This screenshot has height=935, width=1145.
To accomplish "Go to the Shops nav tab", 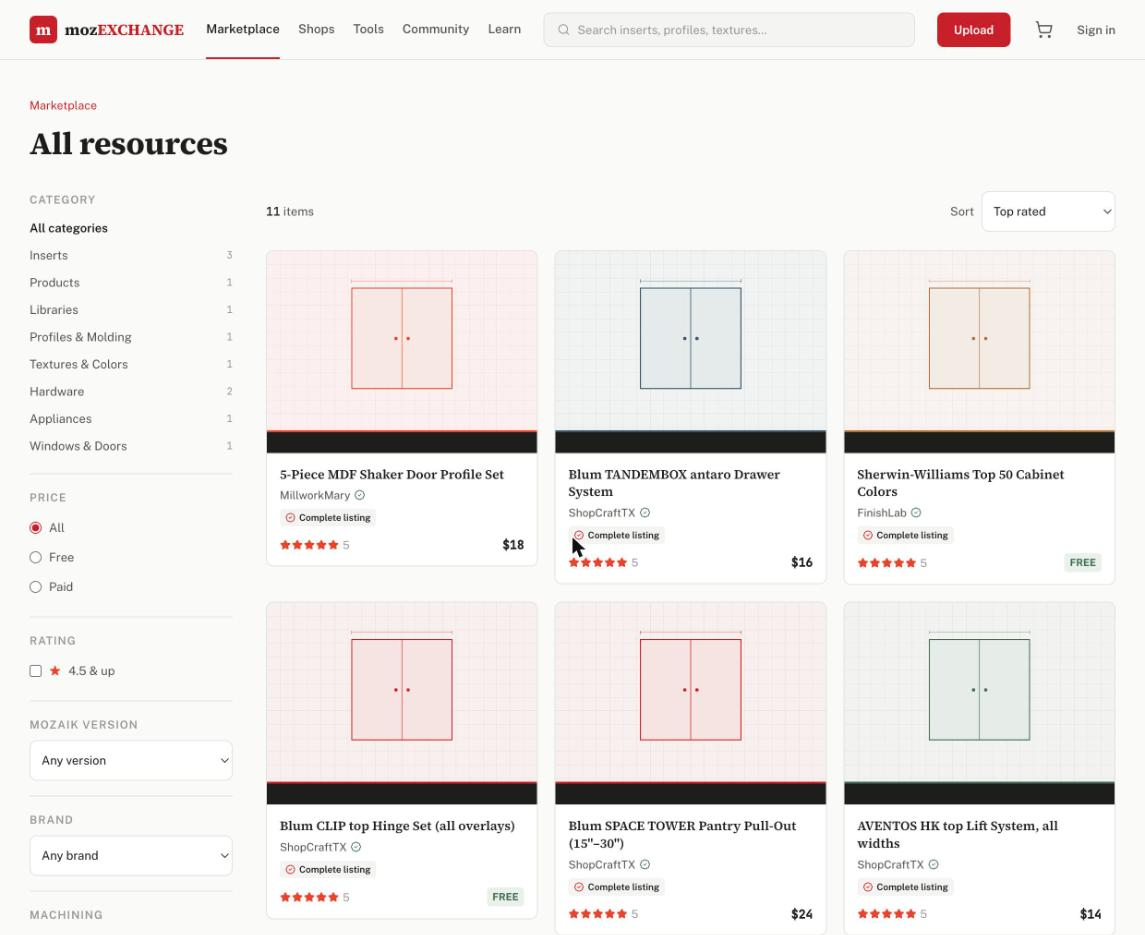I will [316, 29].
